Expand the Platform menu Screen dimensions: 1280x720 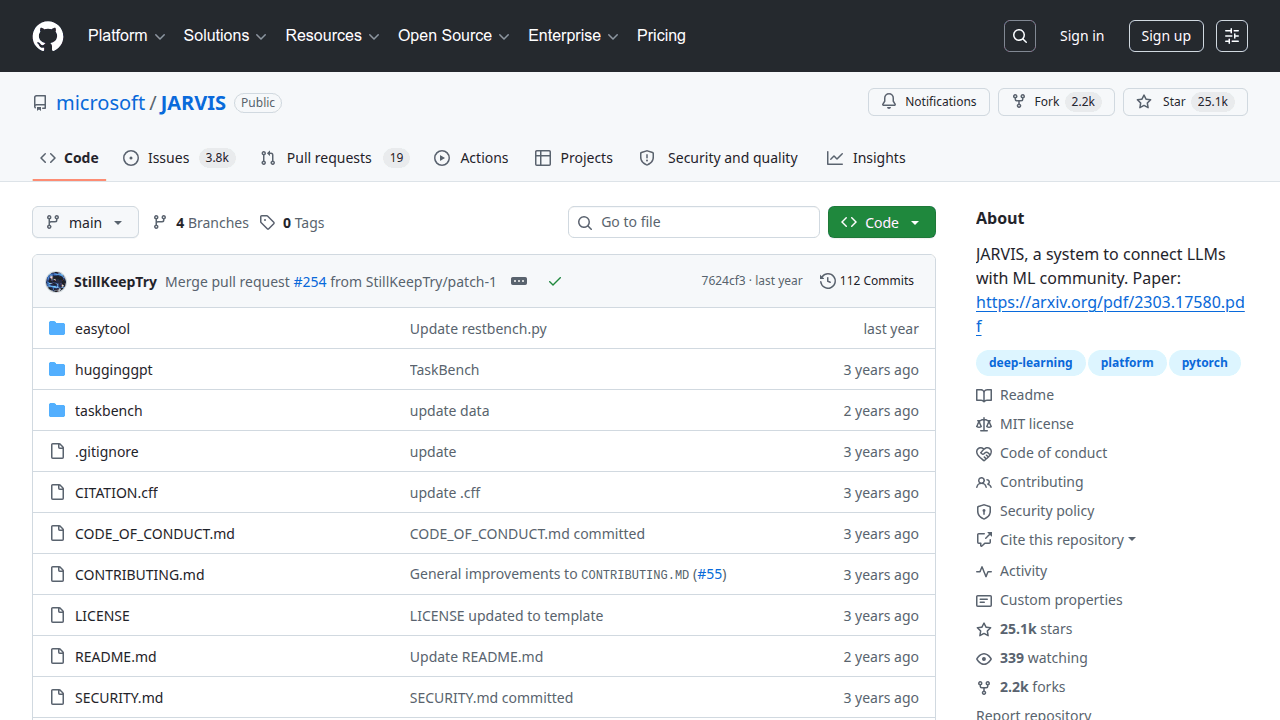tap(126, 36)
